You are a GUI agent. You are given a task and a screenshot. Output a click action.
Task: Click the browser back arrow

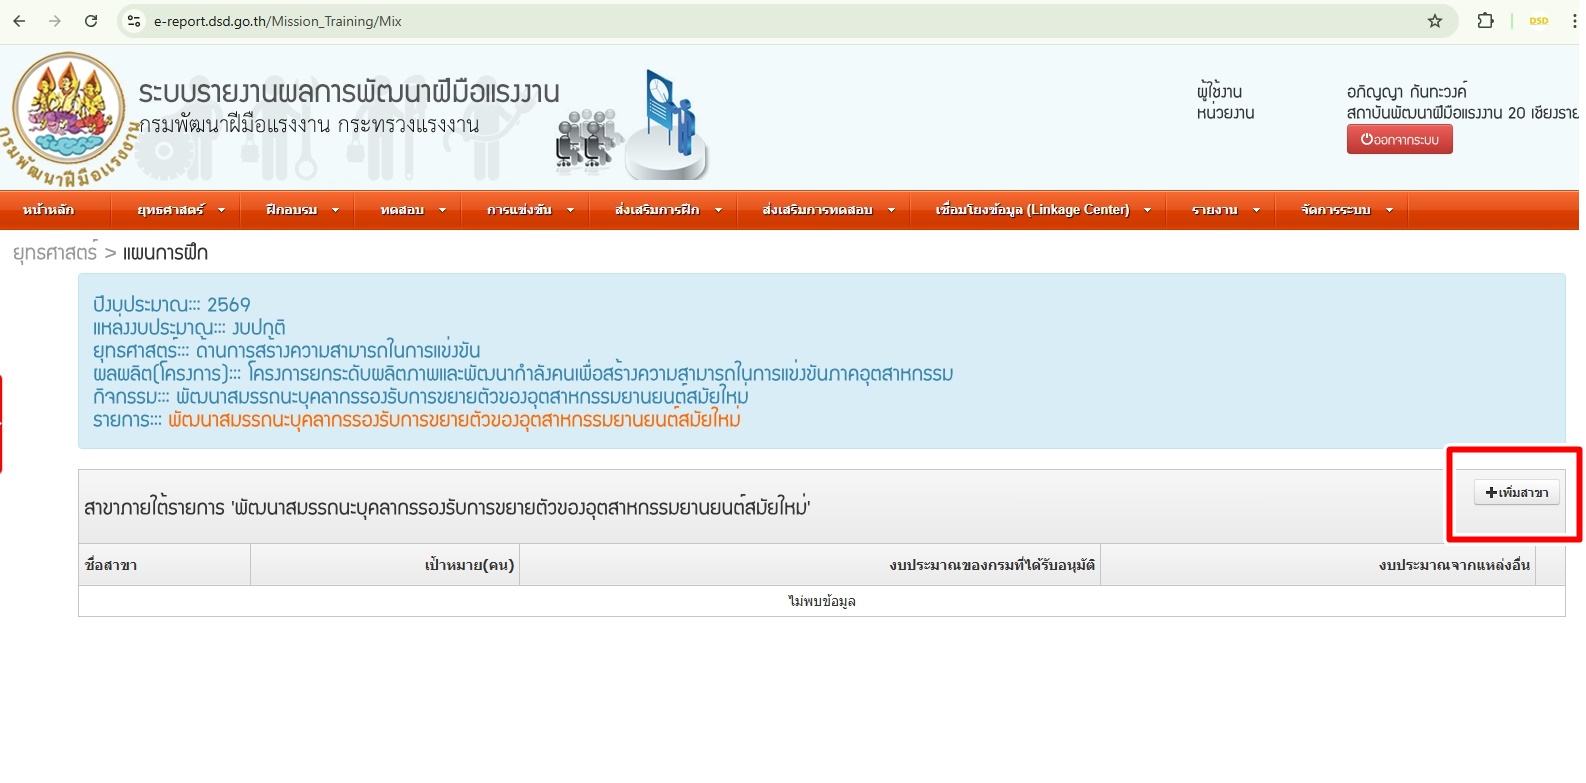(x=19, y=21)
